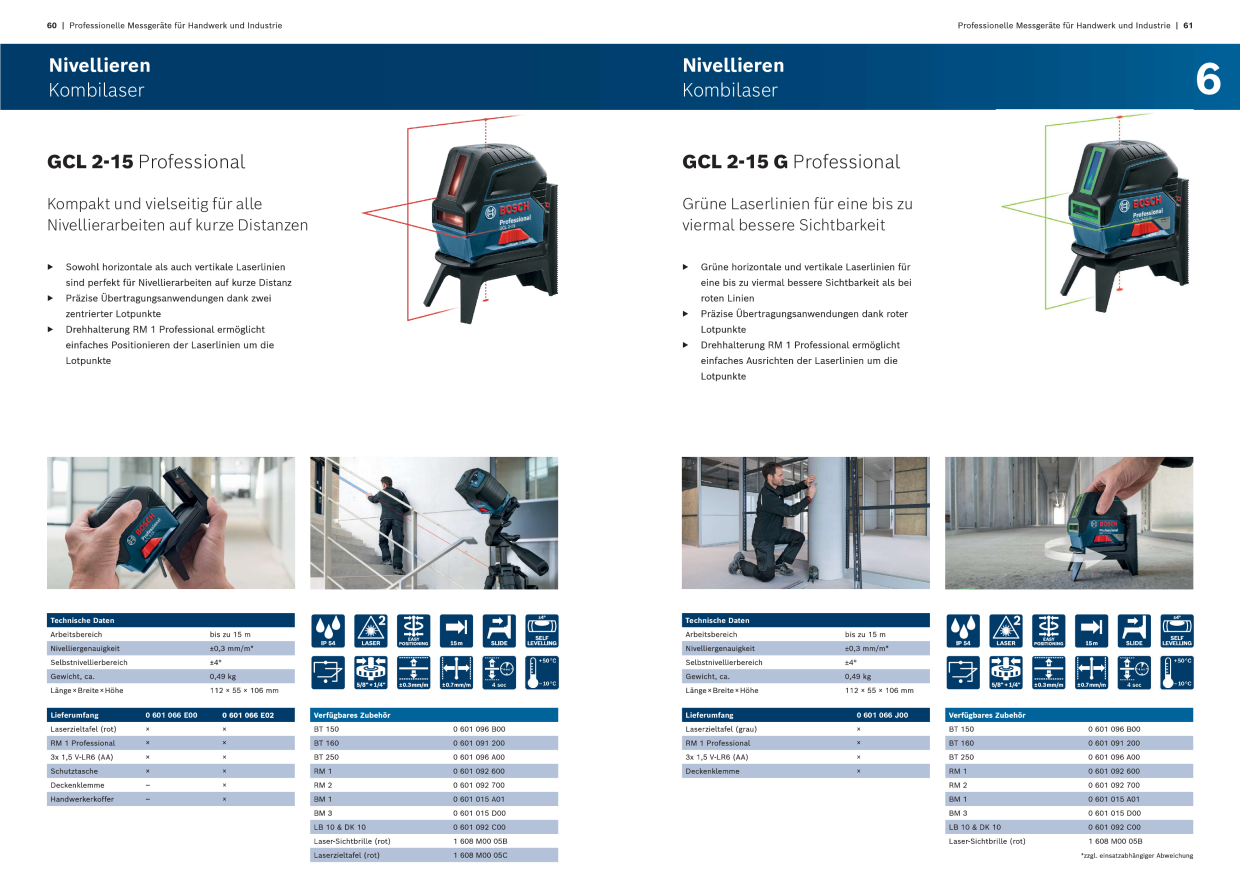Click the temperature range icon on page 60
Viewport: 1240px width, 876px height.
542,673
